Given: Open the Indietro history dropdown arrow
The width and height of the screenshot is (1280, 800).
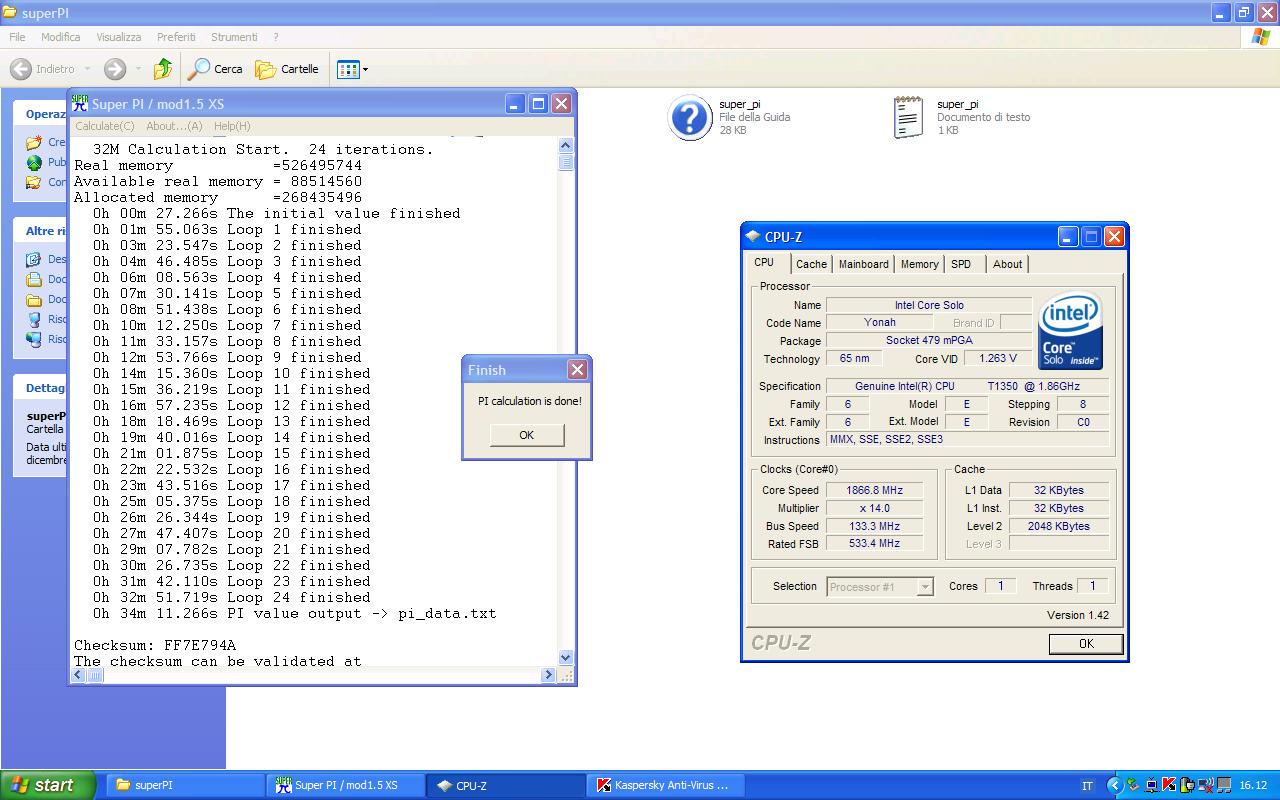Looking at the screenshot, I should coord(87,69).
